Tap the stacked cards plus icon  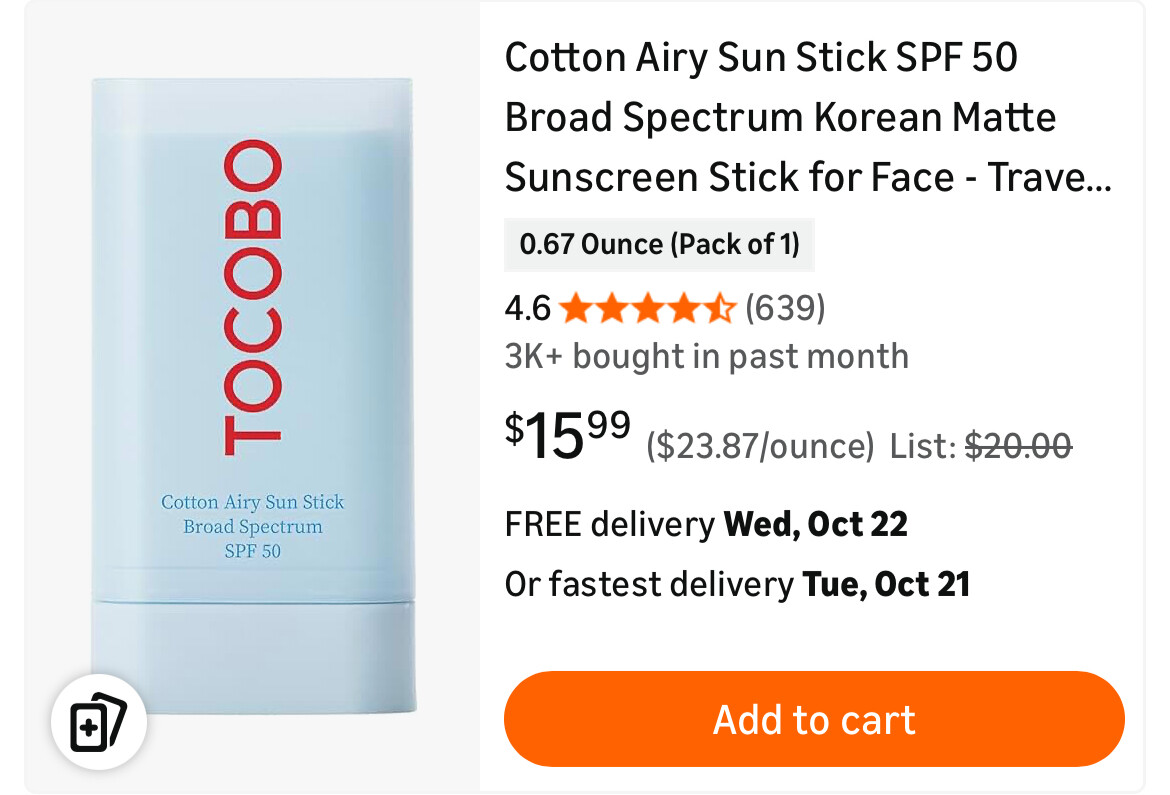[x=99, y=721]
